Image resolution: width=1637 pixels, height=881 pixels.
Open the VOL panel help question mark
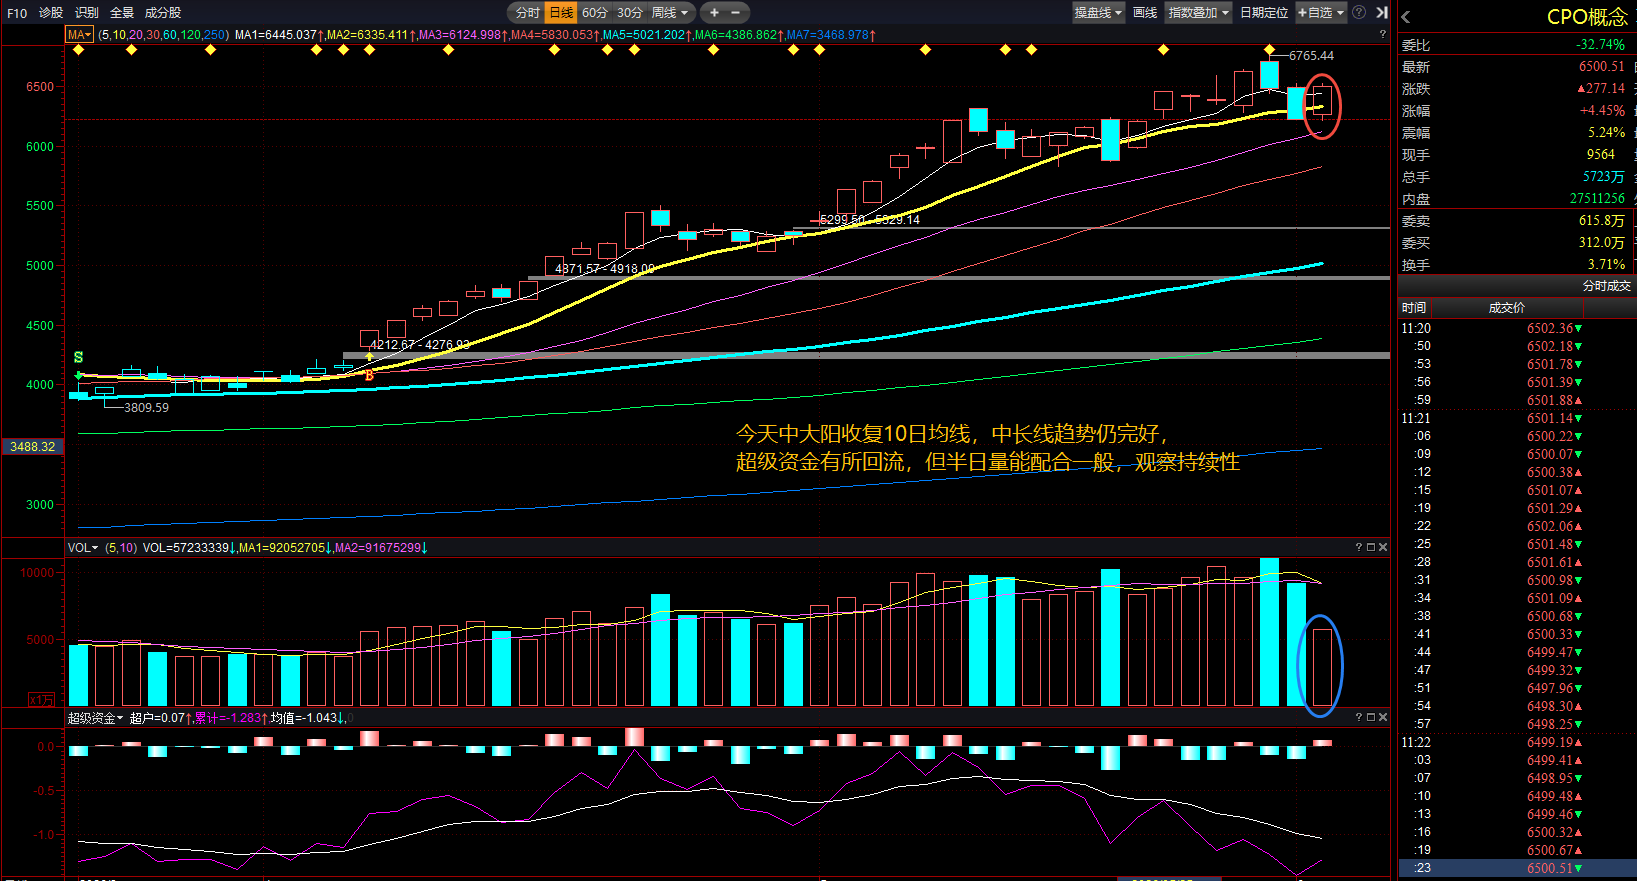click(1359, 548)
